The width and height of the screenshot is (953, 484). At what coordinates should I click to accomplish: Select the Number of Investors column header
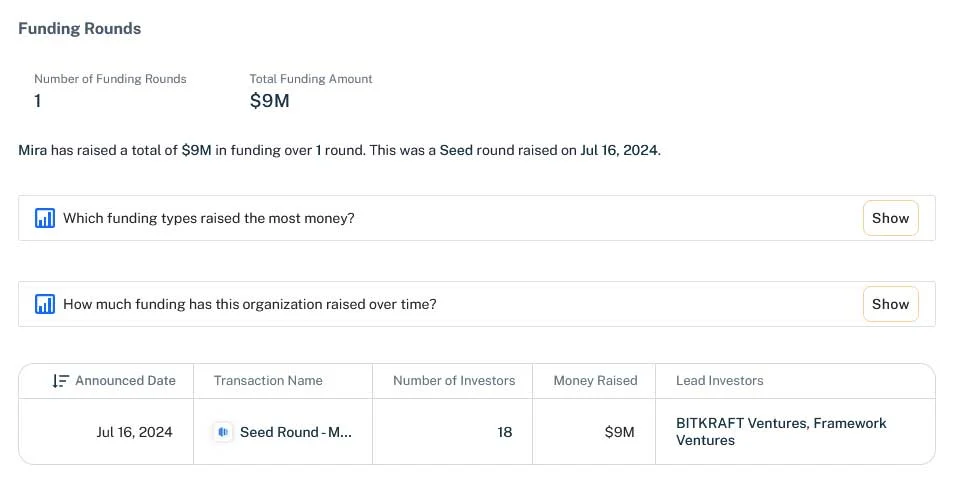click(x=454, y=381)
